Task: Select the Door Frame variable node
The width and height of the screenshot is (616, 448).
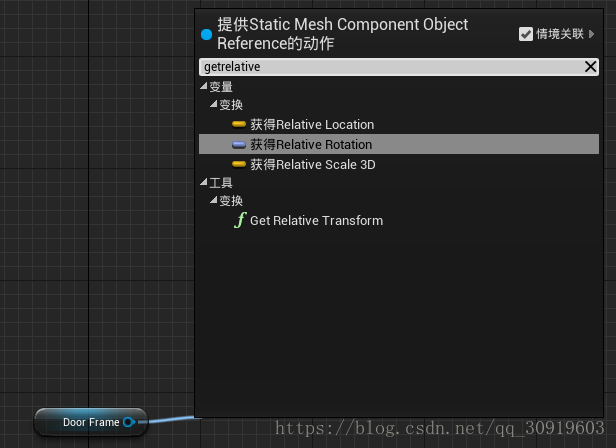Action: tap(91, 422)
